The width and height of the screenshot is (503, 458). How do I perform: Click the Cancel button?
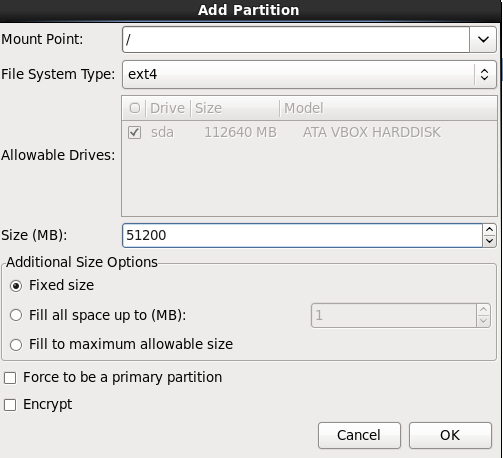(x=359, y=435)
